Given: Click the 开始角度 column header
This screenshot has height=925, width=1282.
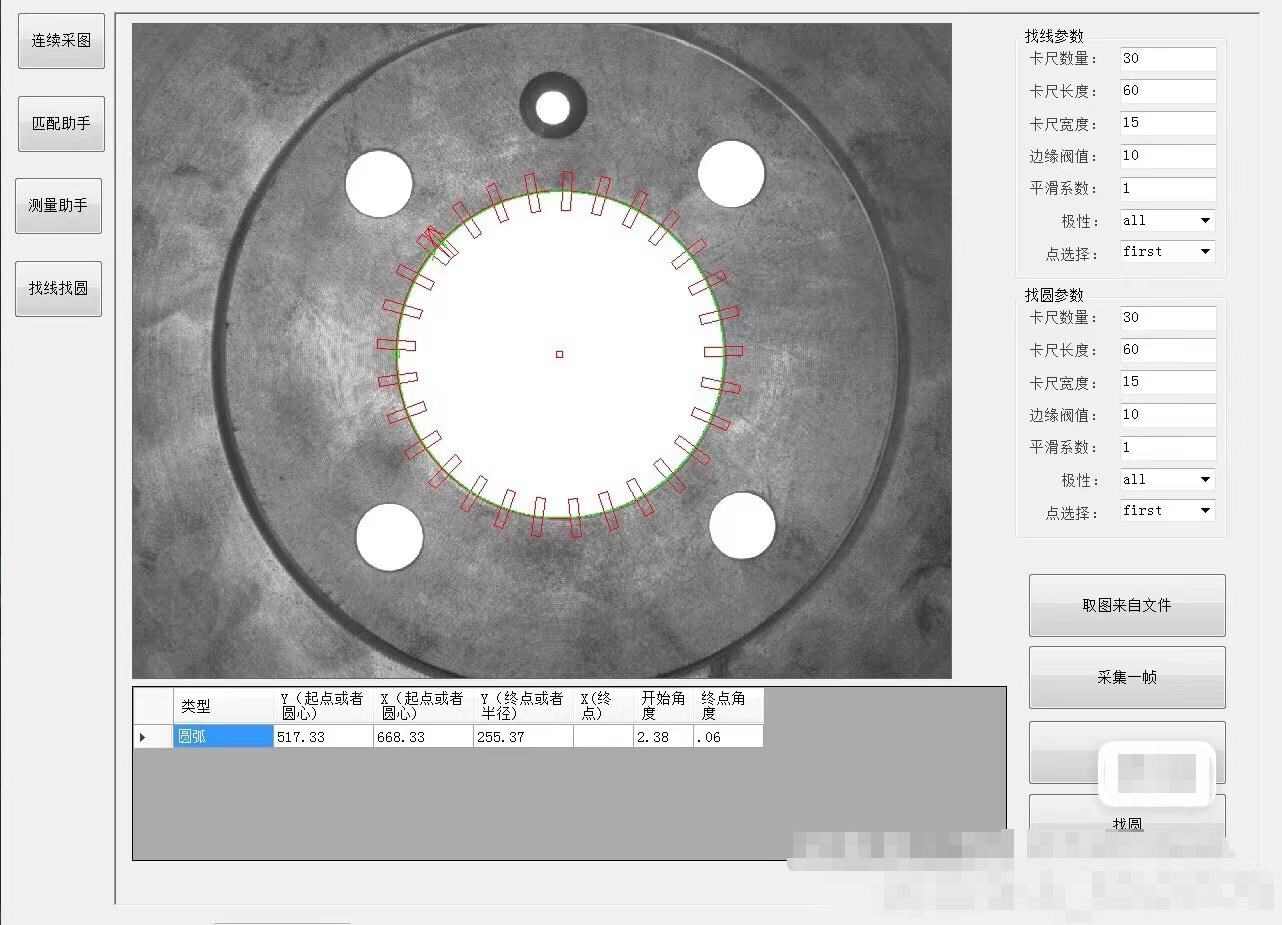Looking at the screenshot, I should click(x=663, y=706).
